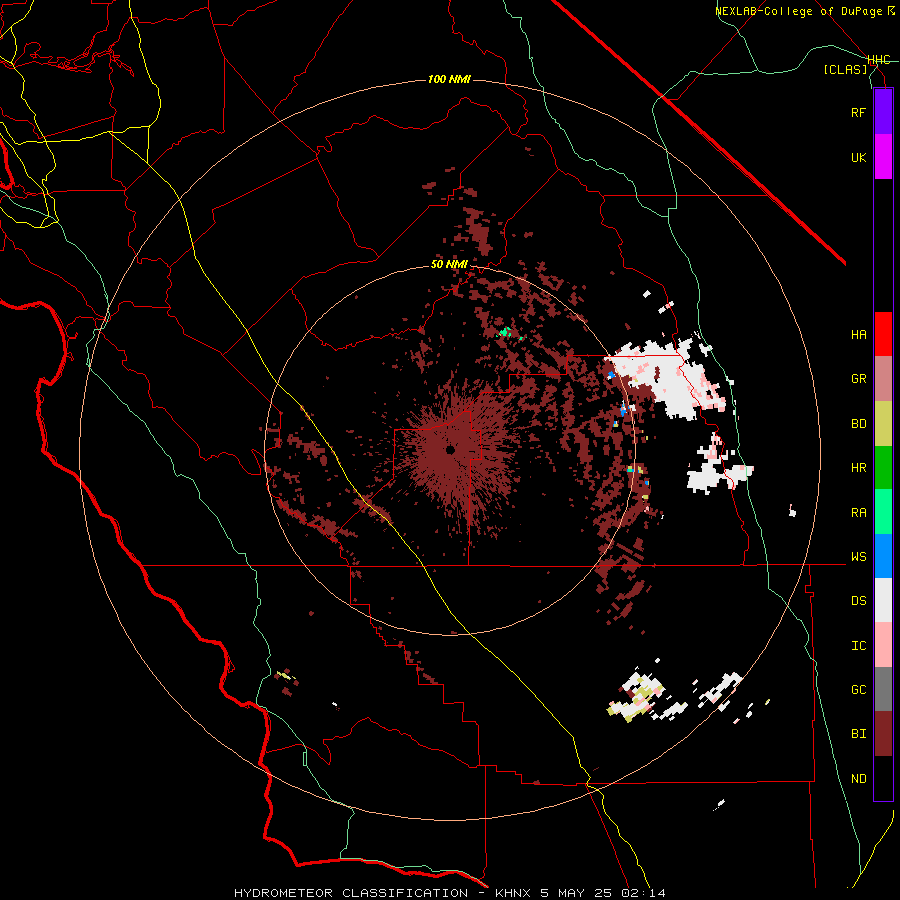This screenshot has width=900, height=900.
Task: Click the 100 NMI range ring label
Action: (449, 79)
